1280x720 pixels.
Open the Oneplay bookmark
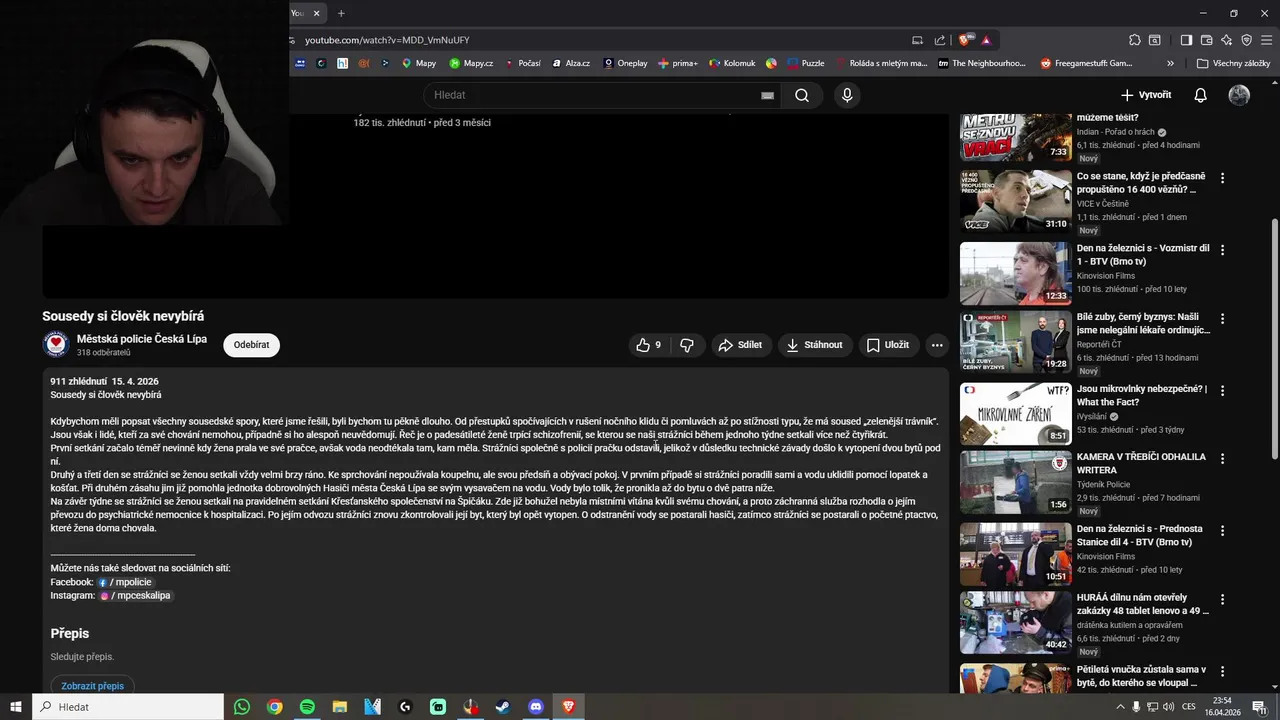click(x=625, y=63)
